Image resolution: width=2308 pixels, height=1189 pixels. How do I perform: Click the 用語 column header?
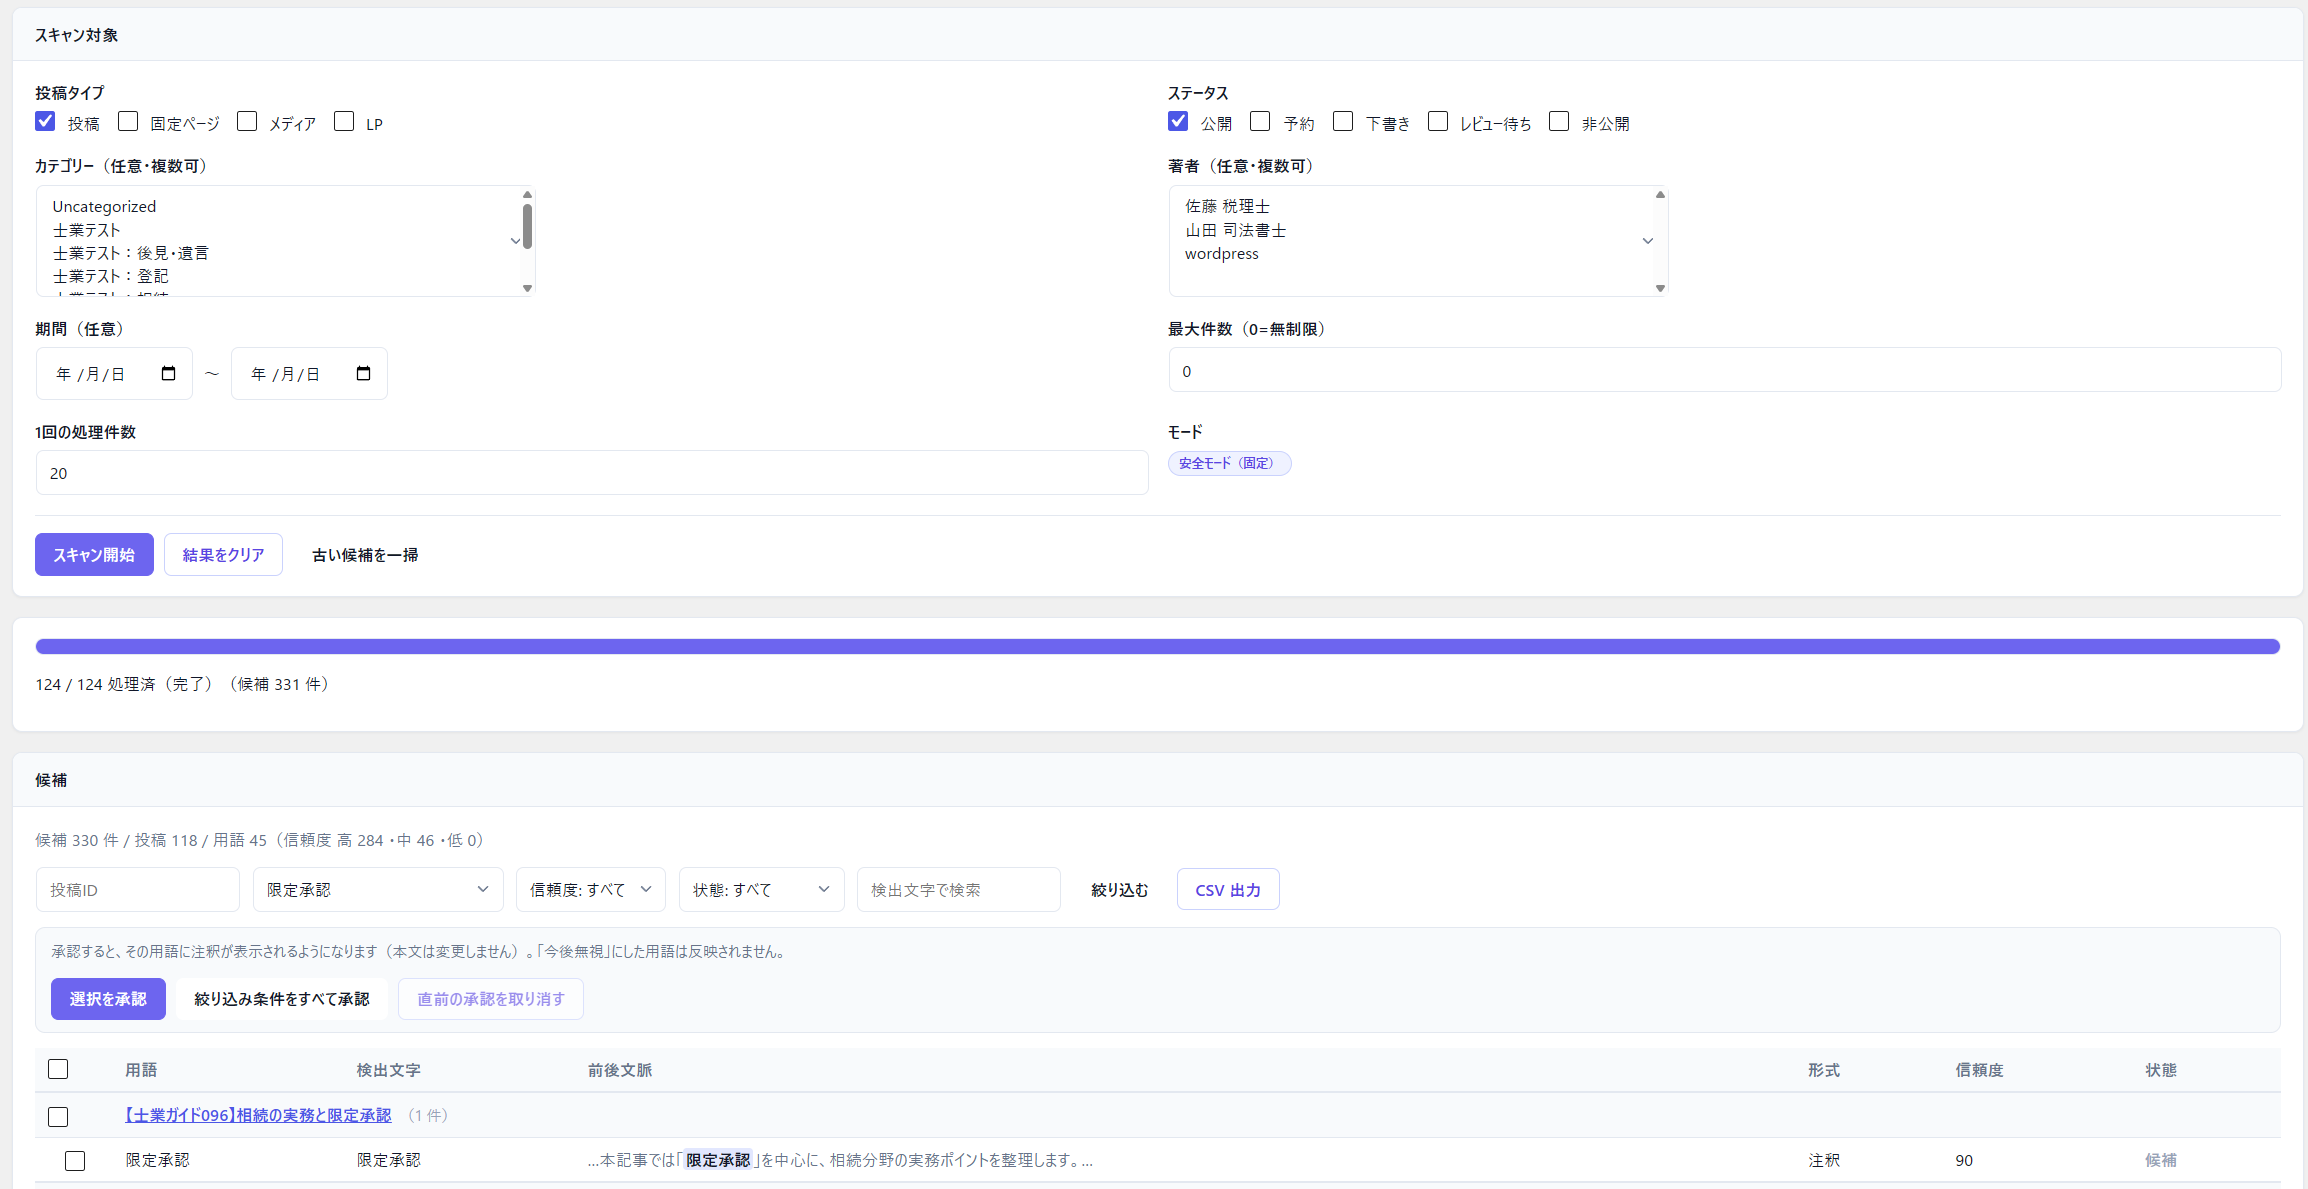click(141, 1070)
